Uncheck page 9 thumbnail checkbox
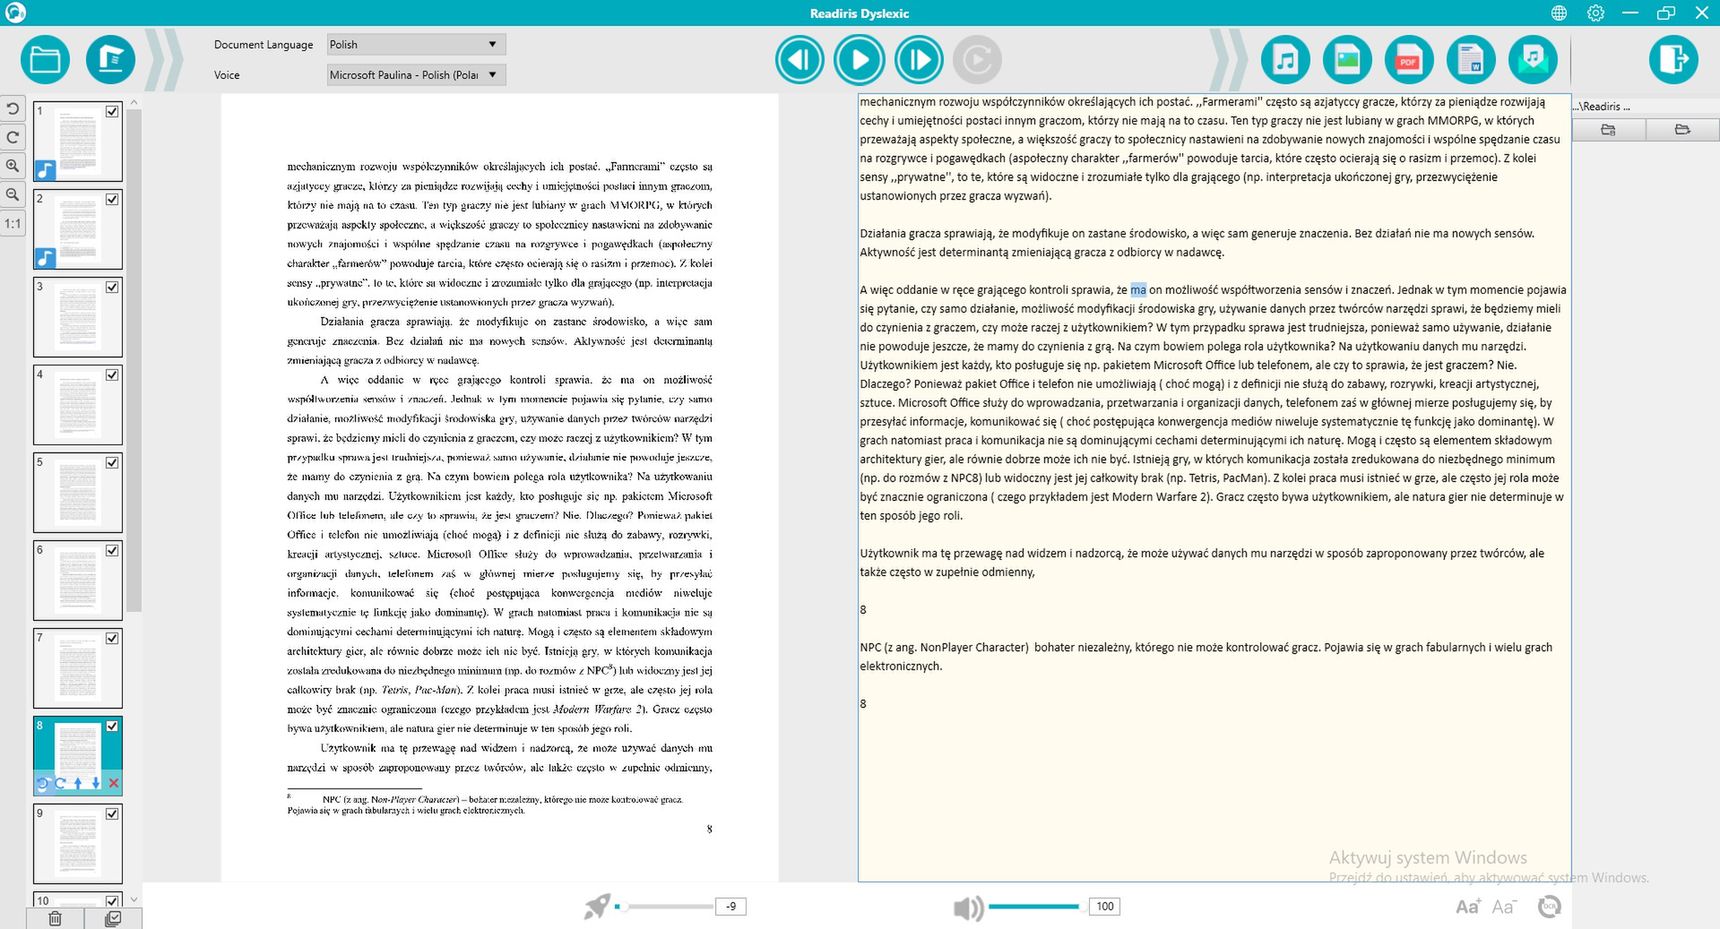Screen dimensions: 1720x929 [112, 814]
